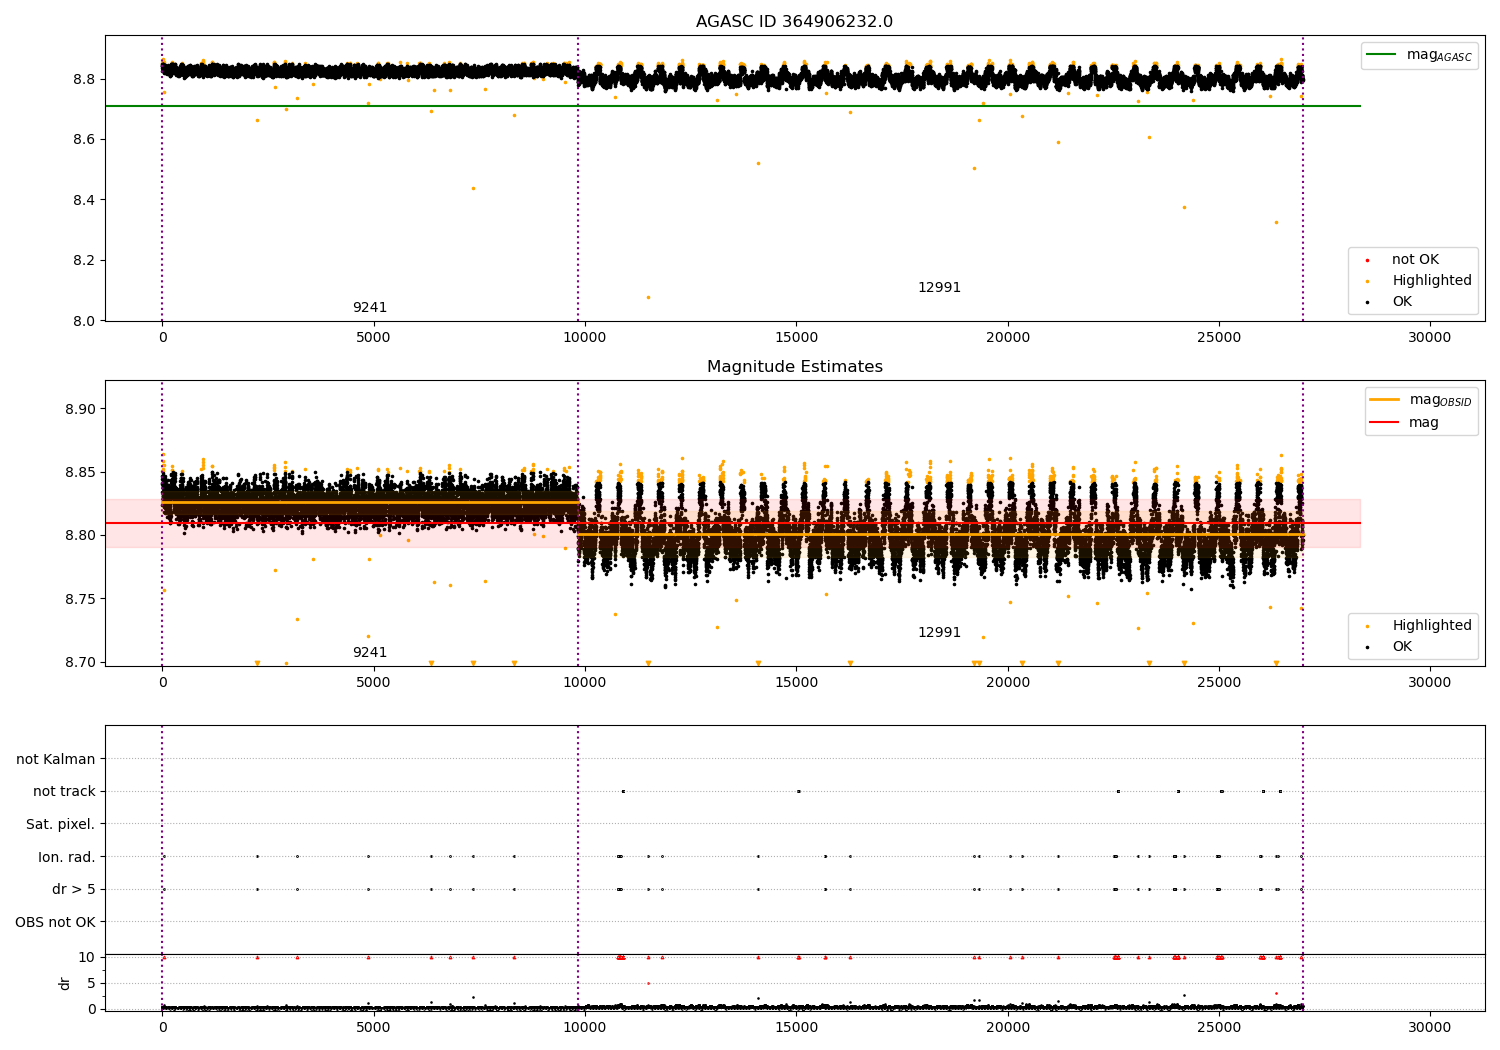Select the not OK legend entry
1500x1050 pixels.
(1403, 260)
